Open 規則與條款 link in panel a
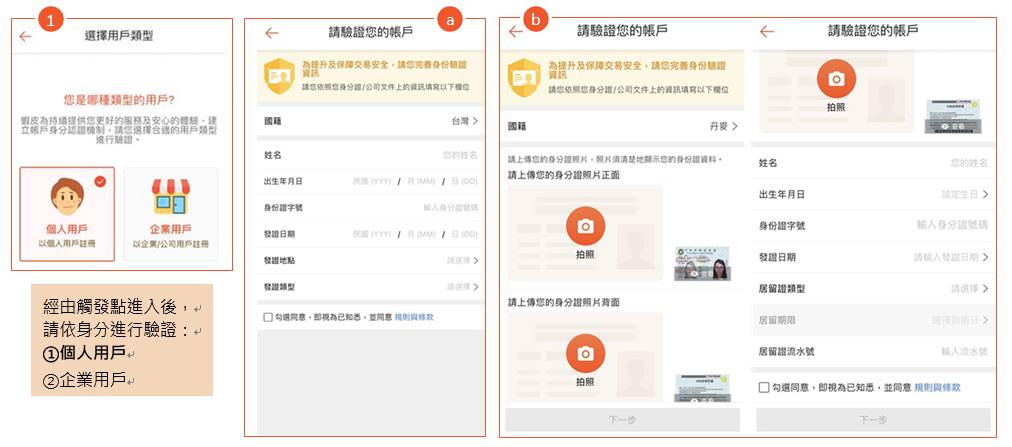 click(x=414, y=317)
